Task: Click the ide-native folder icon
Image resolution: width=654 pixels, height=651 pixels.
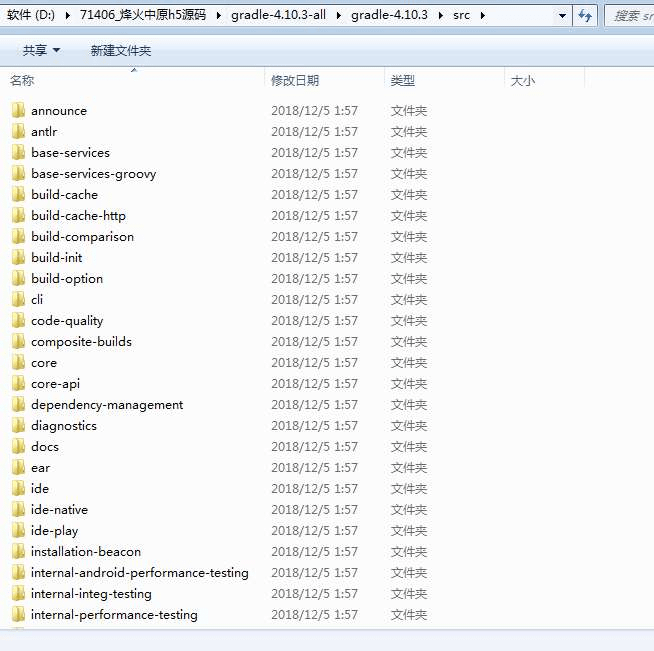Action: (18, 509)
